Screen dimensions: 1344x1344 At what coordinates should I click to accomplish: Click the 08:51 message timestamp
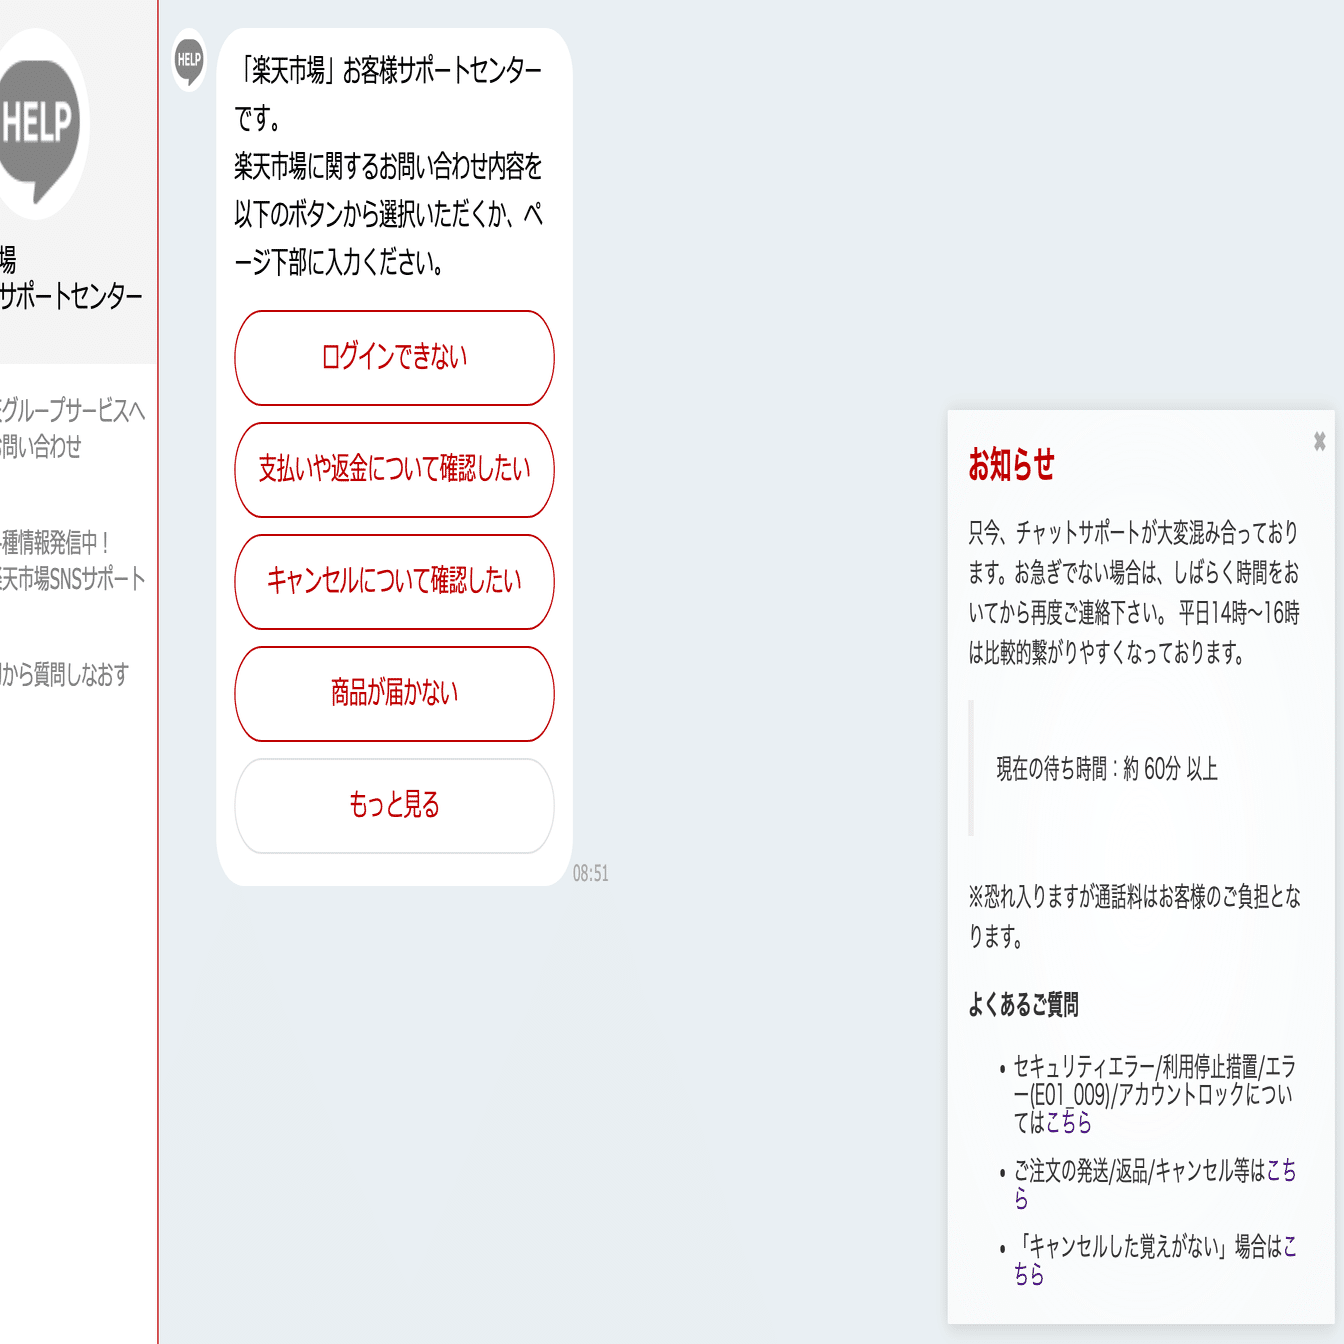pos(592,871)
